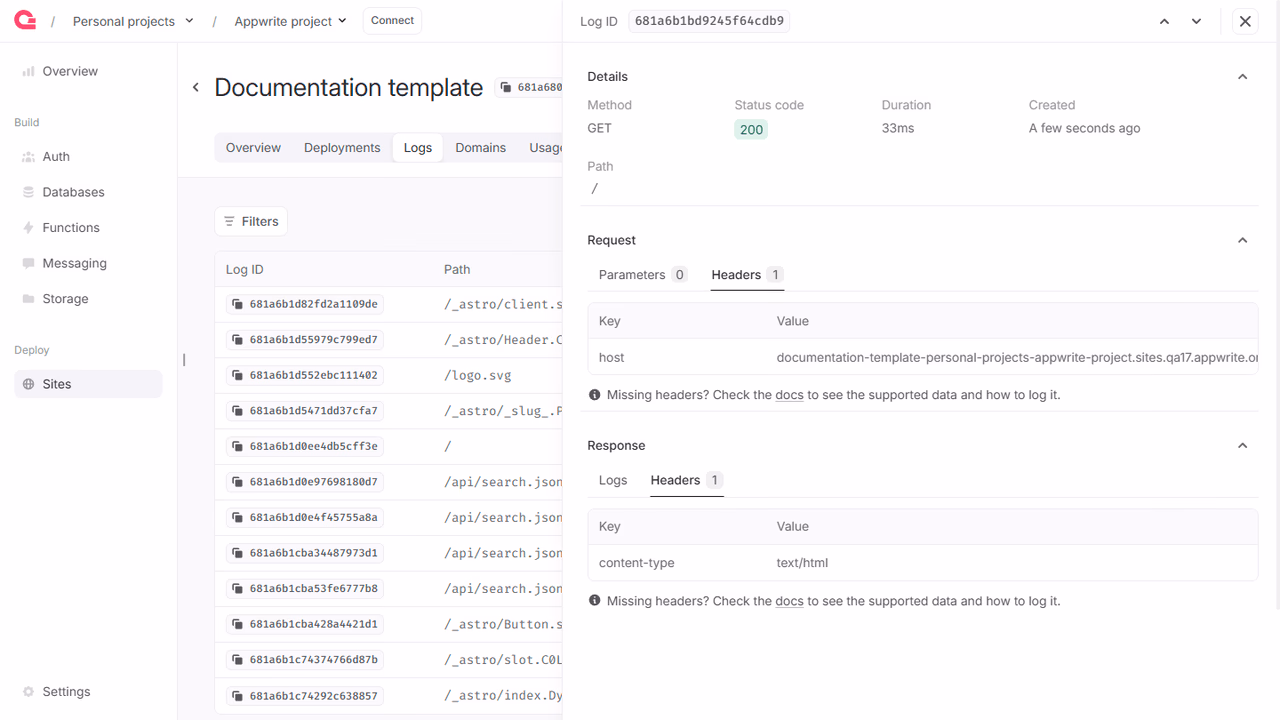Open the Appwrite project dropdown
The width and height of the screenshot is (1280, 720).
(x=290, y=21)
